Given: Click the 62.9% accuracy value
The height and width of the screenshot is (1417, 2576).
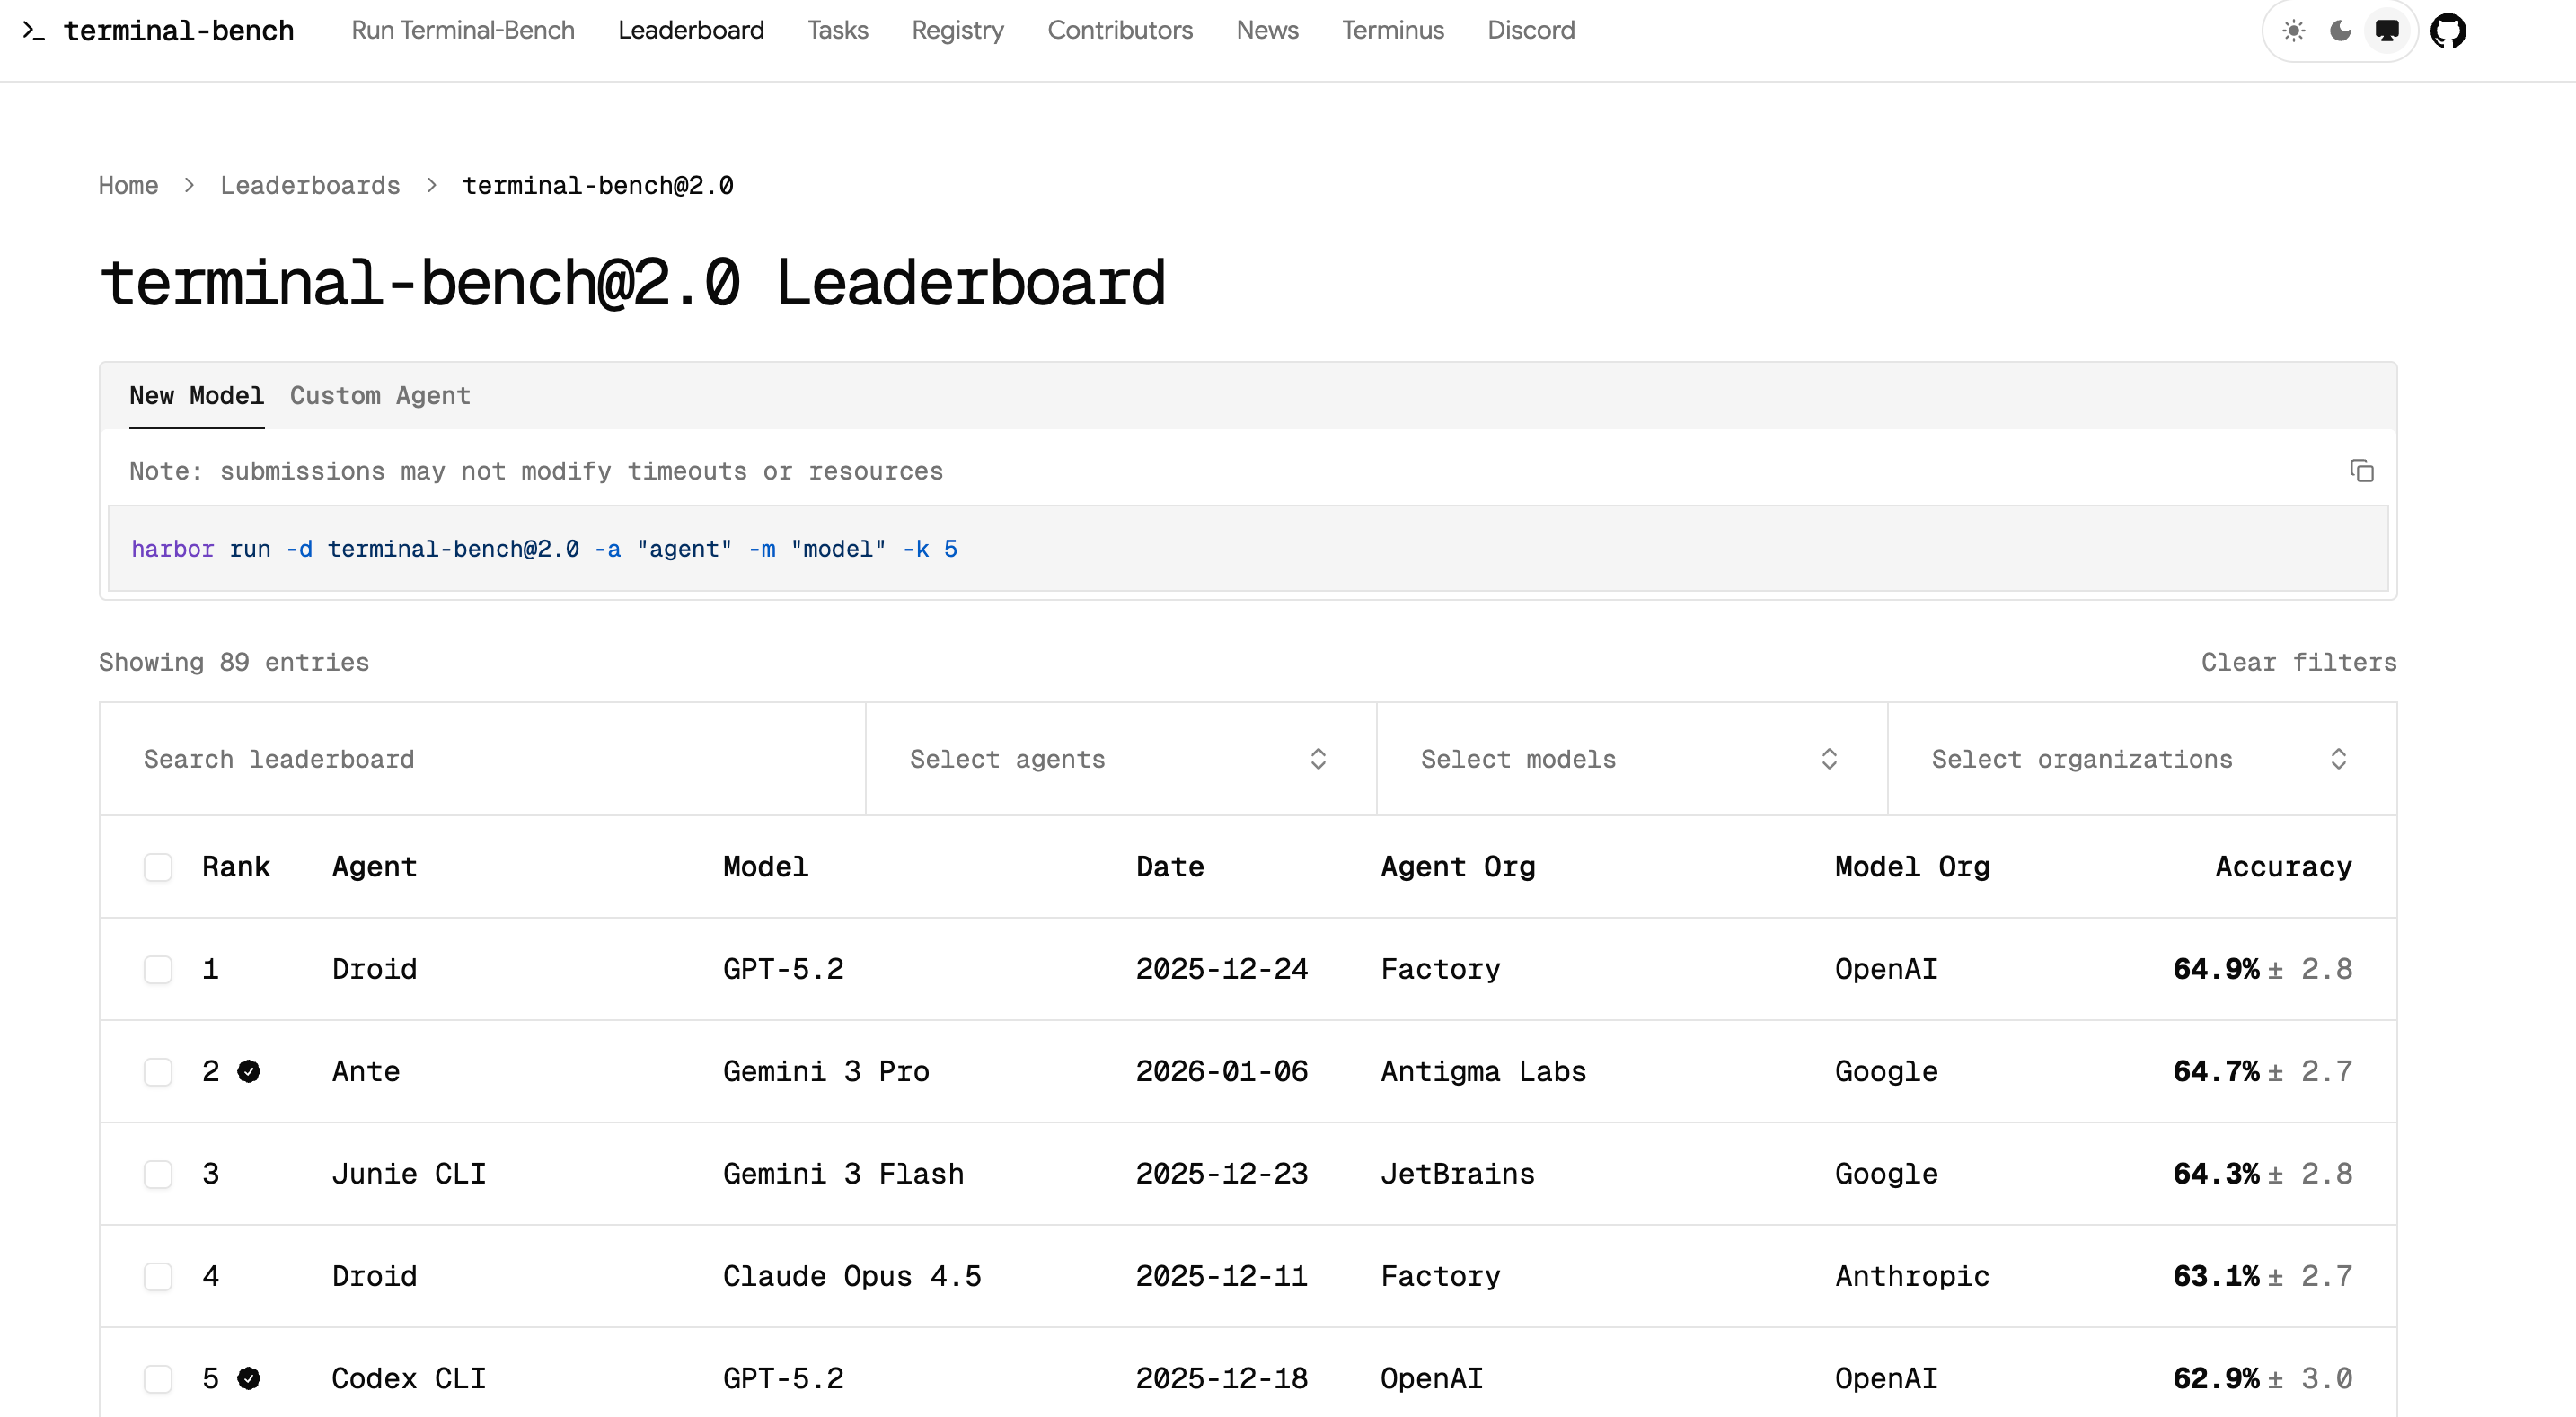Looking at the screenshot, I should [2216, 1378].
